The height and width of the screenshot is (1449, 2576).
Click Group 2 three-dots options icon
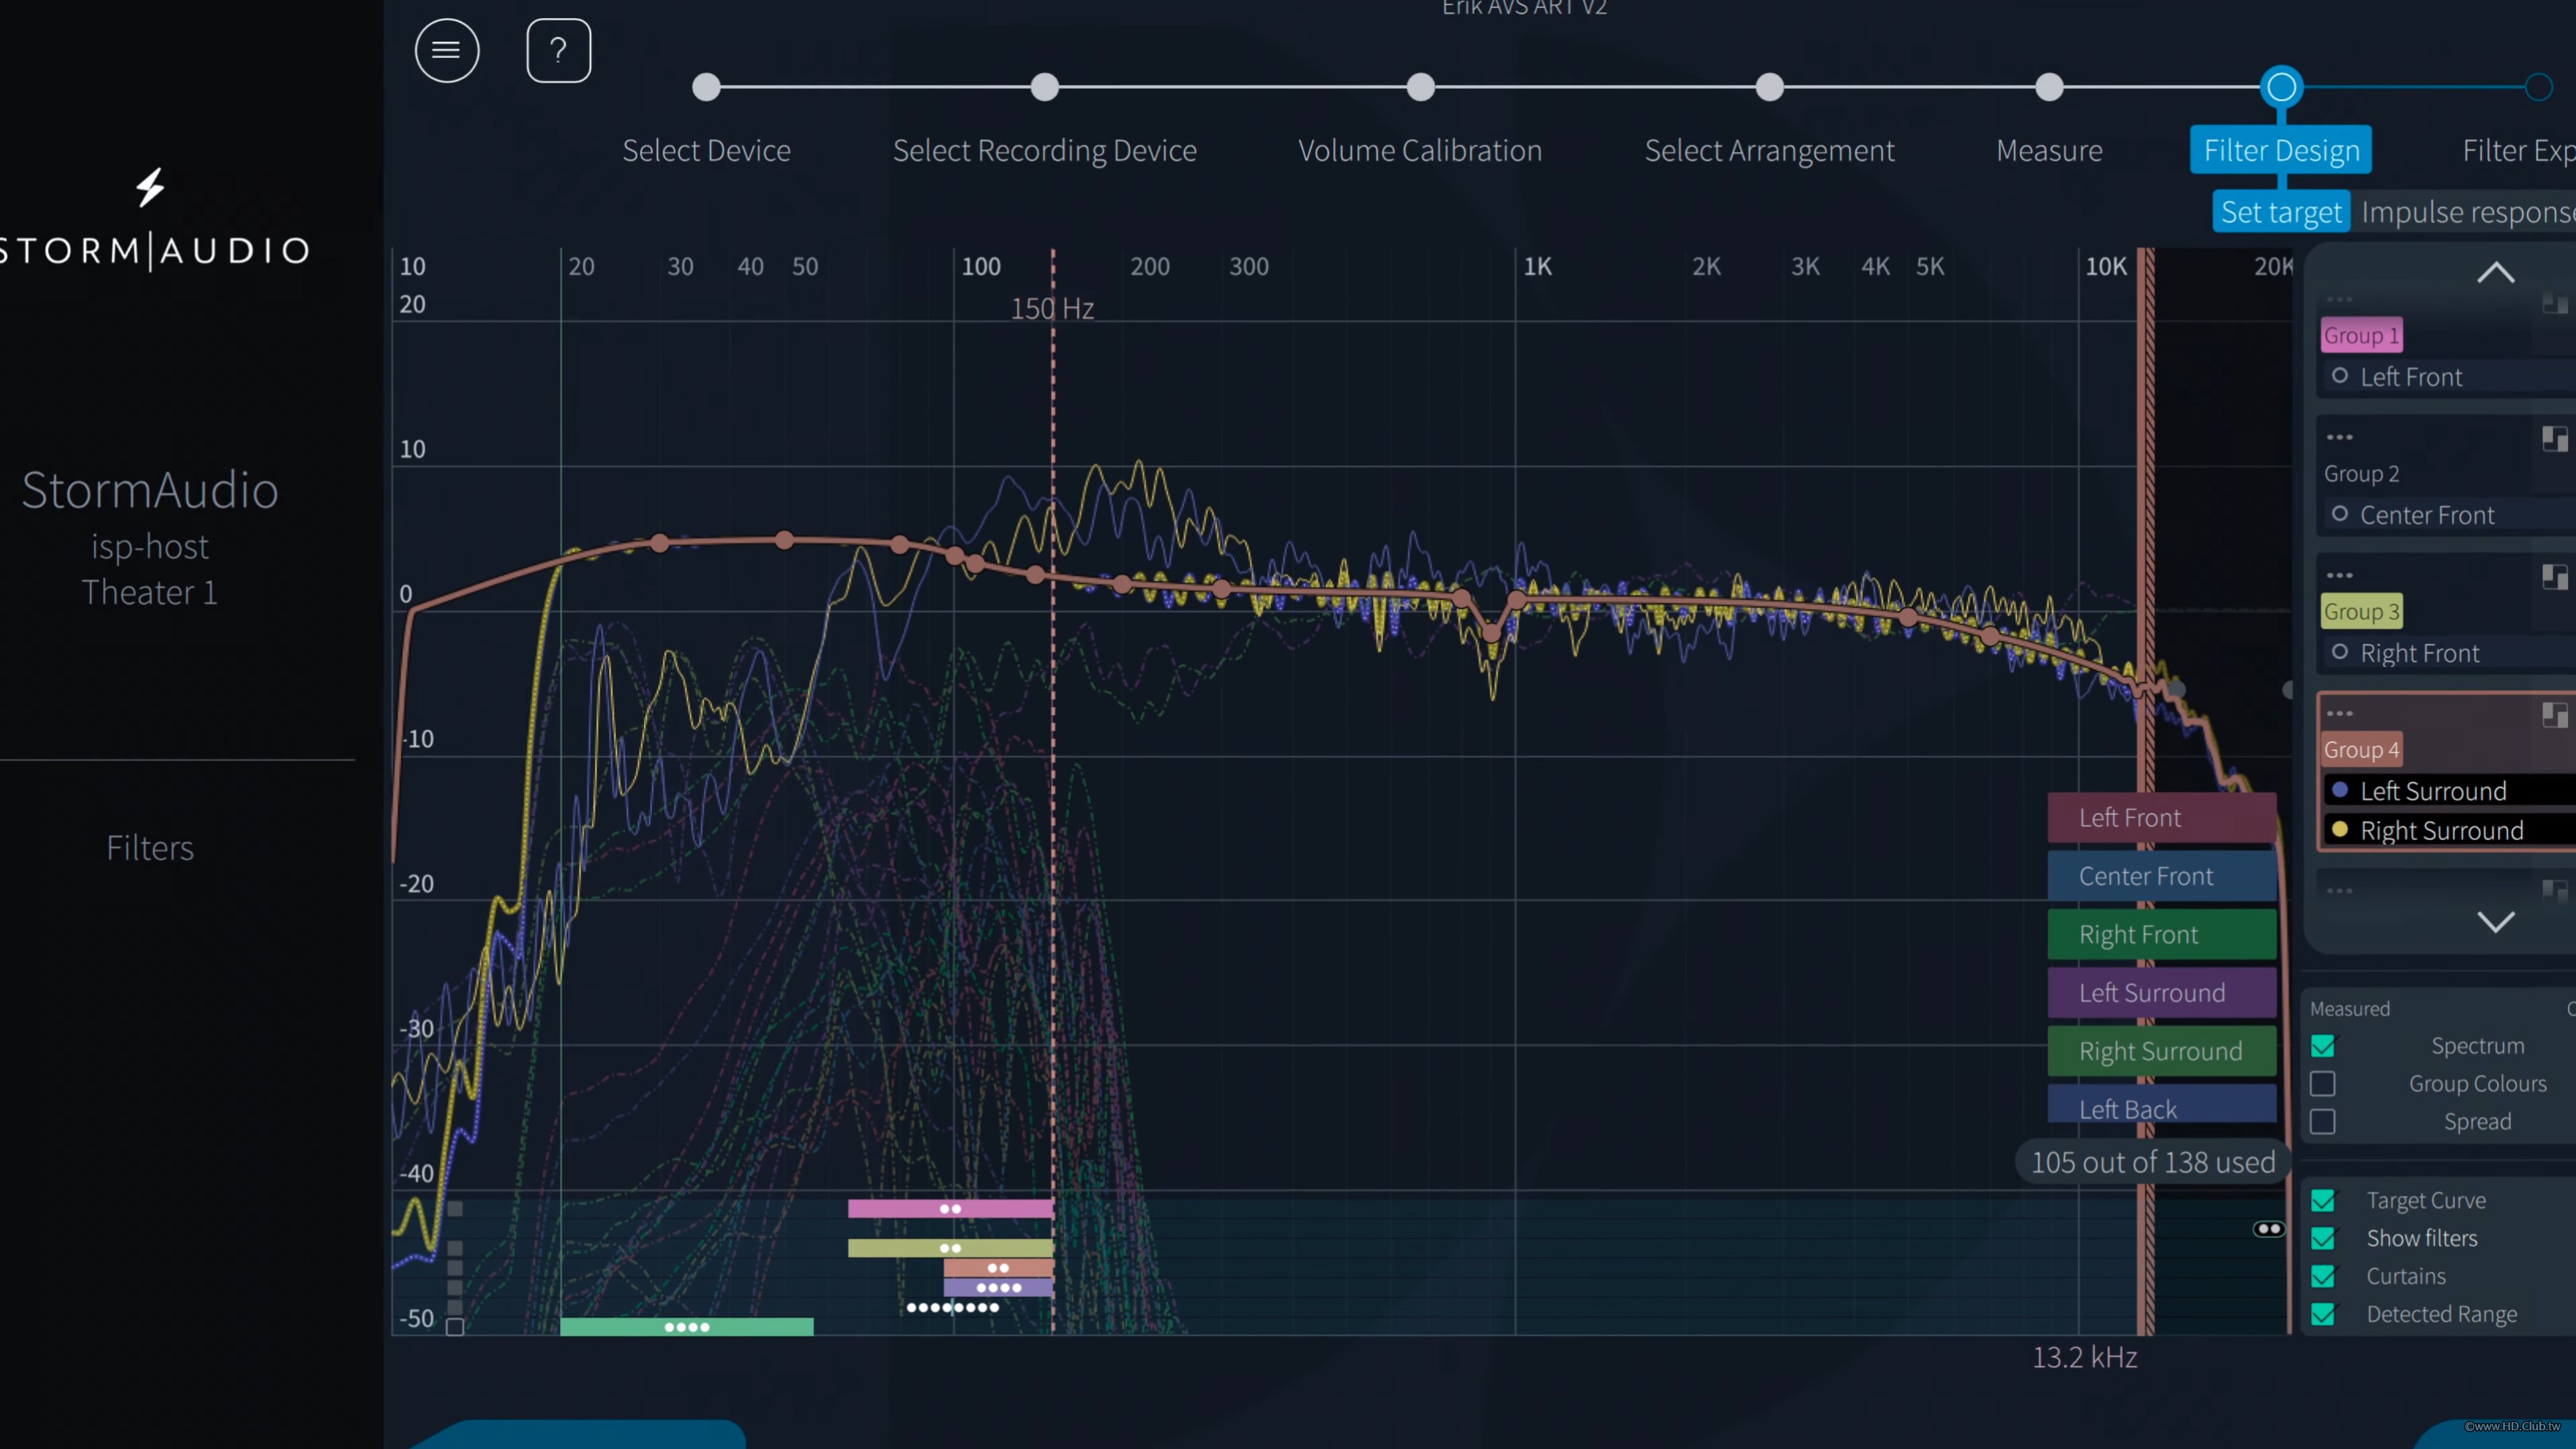pyautogui.click(x=2339, y=437)
